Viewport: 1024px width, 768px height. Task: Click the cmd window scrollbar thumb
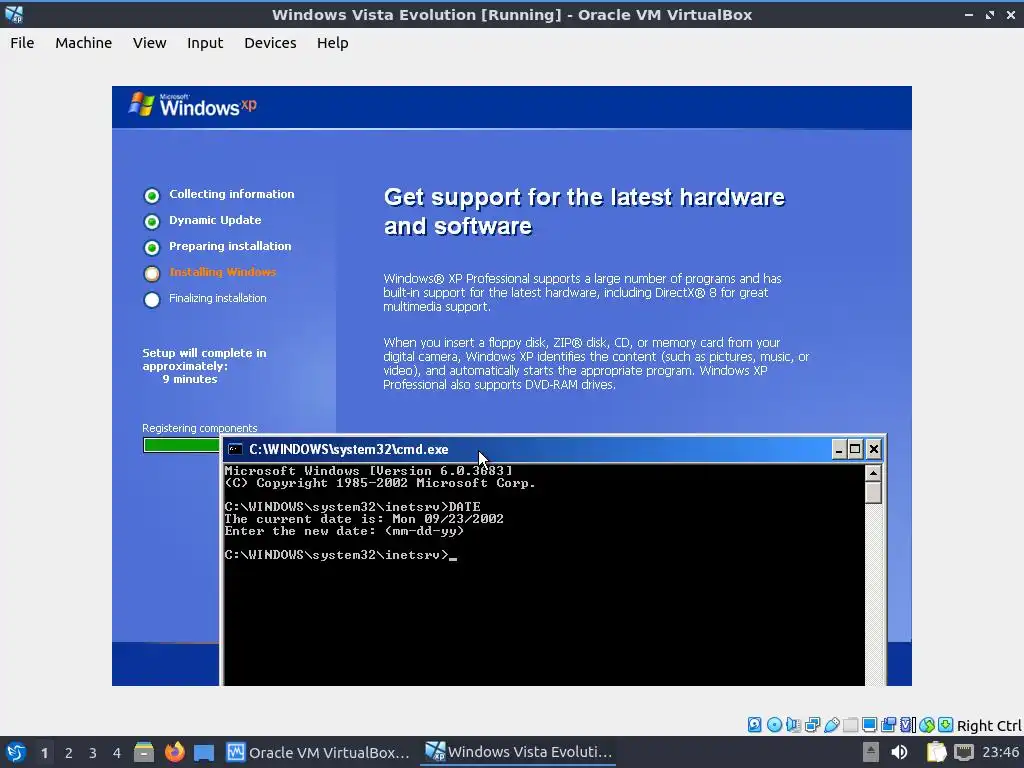pyautogui.click(x=873, y=492)
